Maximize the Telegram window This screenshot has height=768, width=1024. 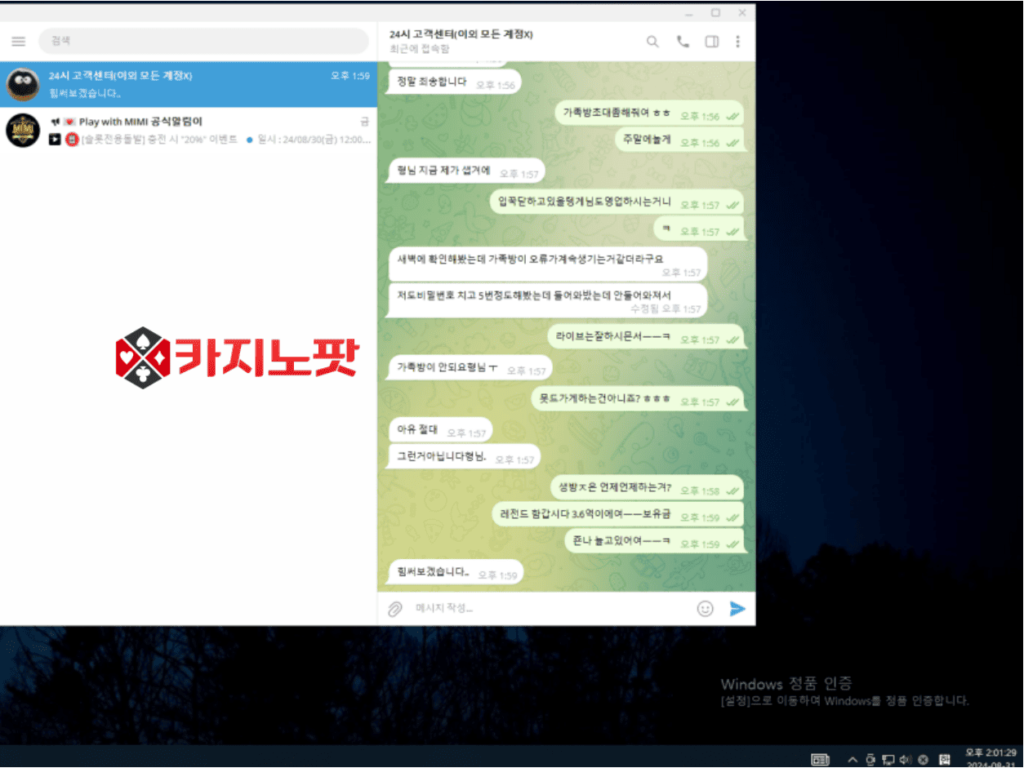click(716, 12)
